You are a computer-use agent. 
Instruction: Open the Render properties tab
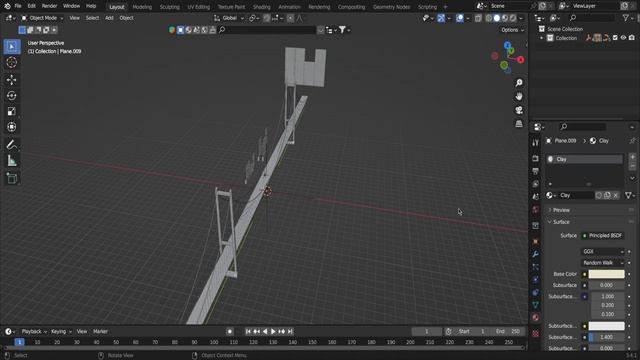(x=536, y=158)
